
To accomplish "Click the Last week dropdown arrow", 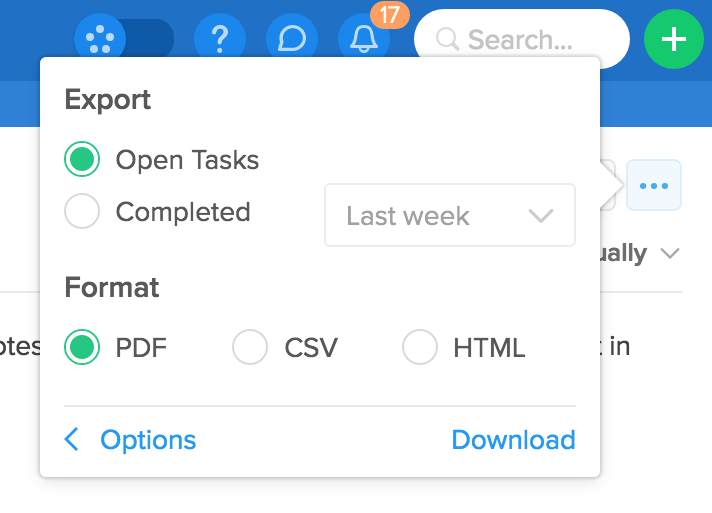I will [x=541, y=216].
